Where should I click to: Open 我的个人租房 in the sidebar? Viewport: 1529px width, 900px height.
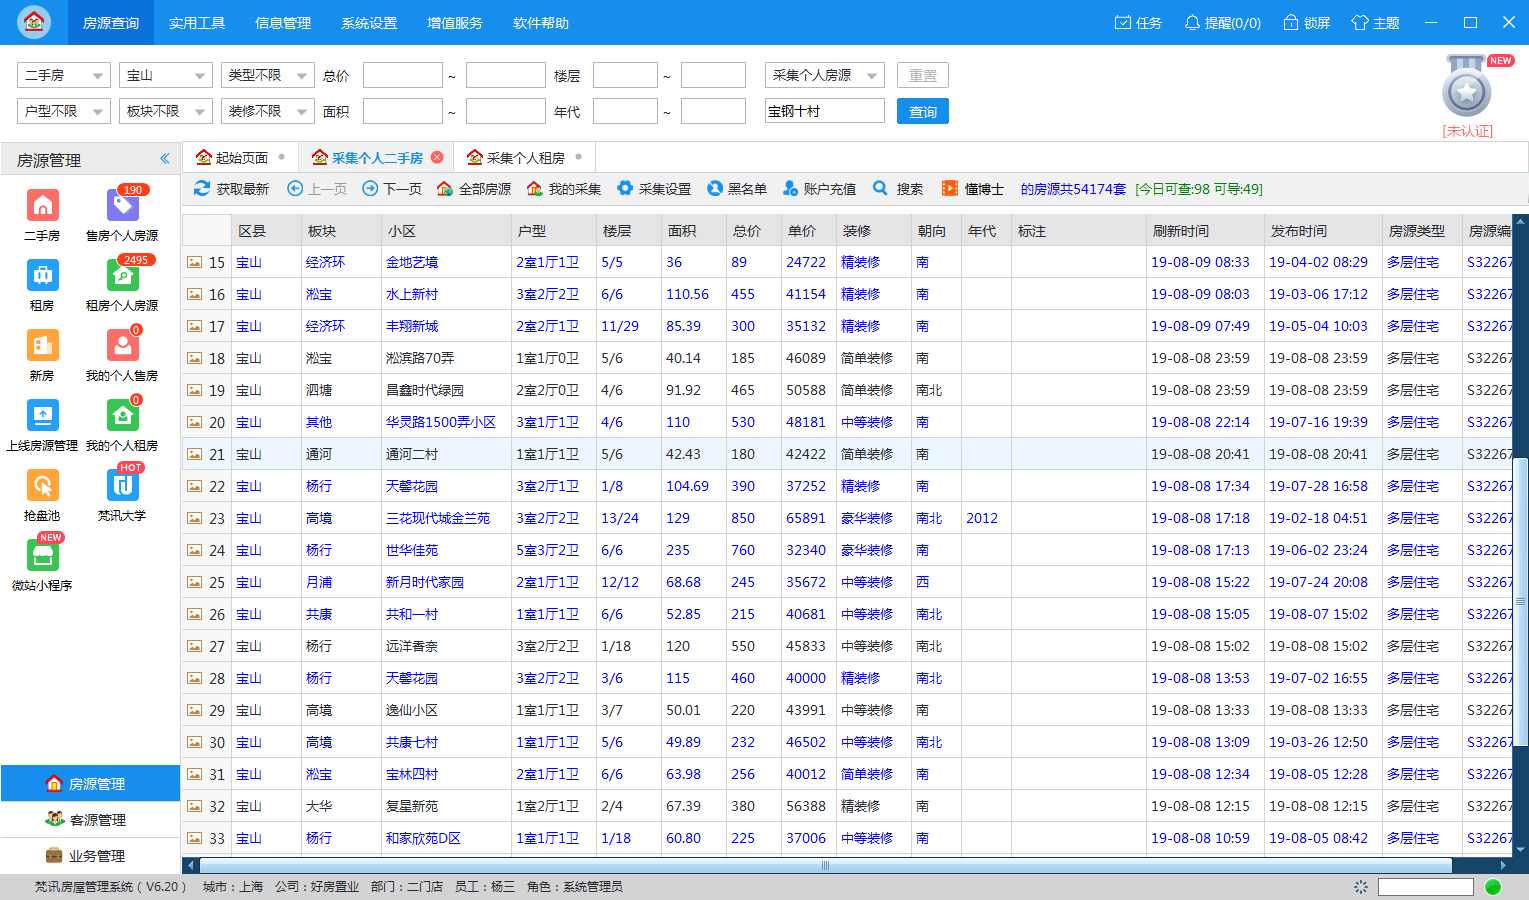[122, 425]
